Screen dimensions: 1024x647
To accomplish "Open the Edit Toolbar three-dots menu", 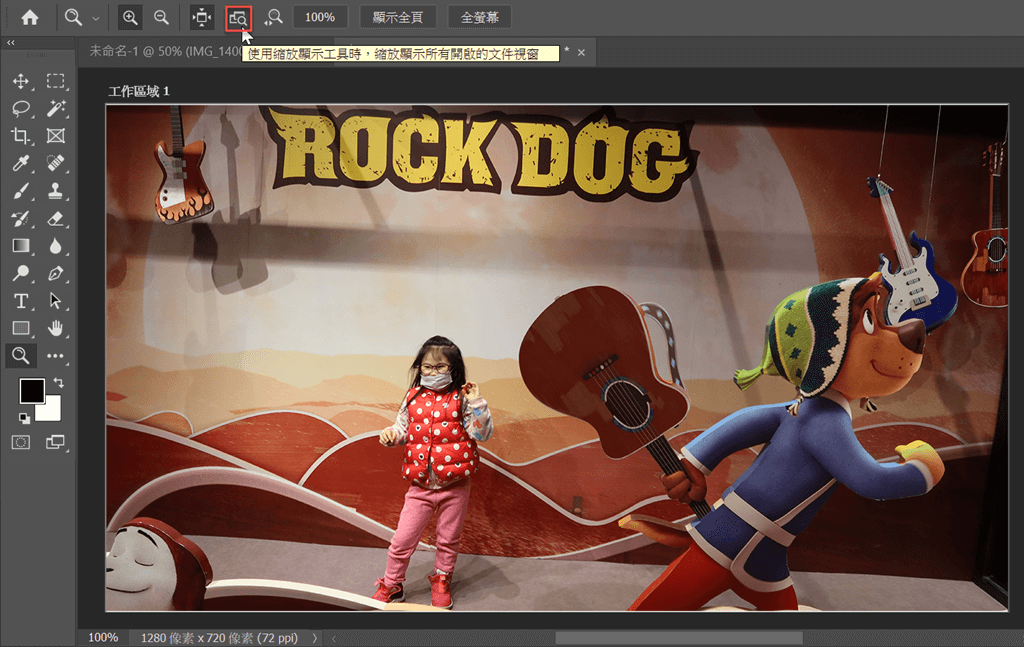I will (56, 356).
